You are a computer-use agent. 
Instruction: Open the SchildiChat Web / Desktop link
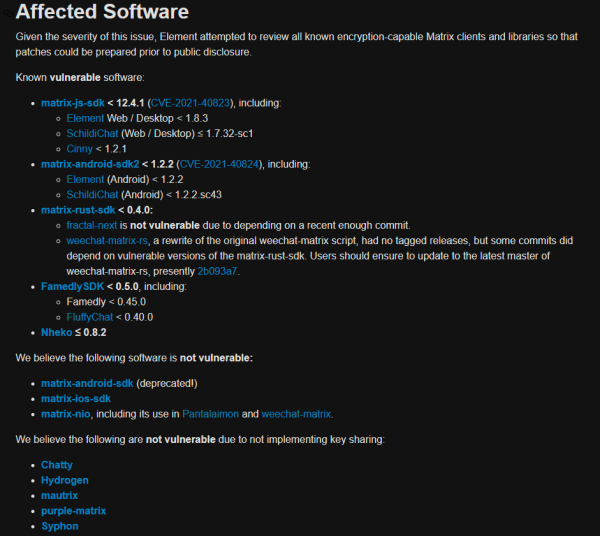click(94, 133)
